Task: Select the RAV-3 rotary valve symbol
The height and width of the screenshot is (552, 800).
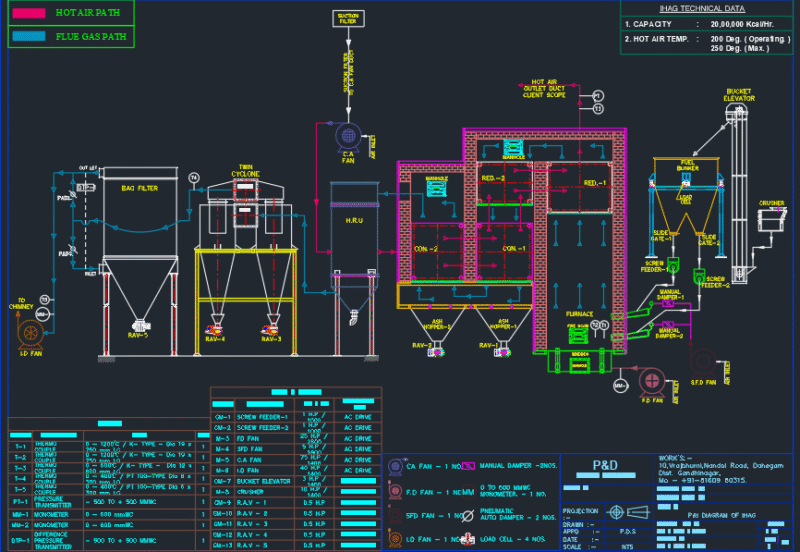Action: 269,330
